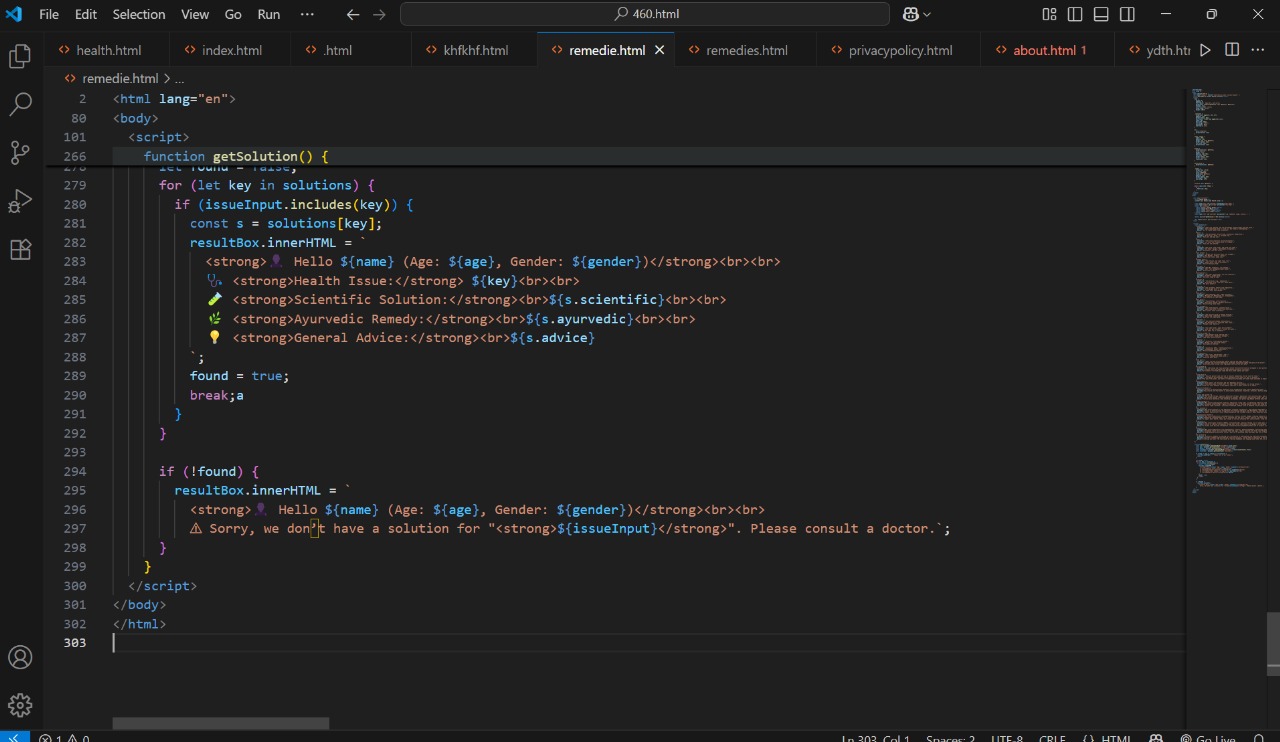Open the Accounts menu icon

pos(20,657)
